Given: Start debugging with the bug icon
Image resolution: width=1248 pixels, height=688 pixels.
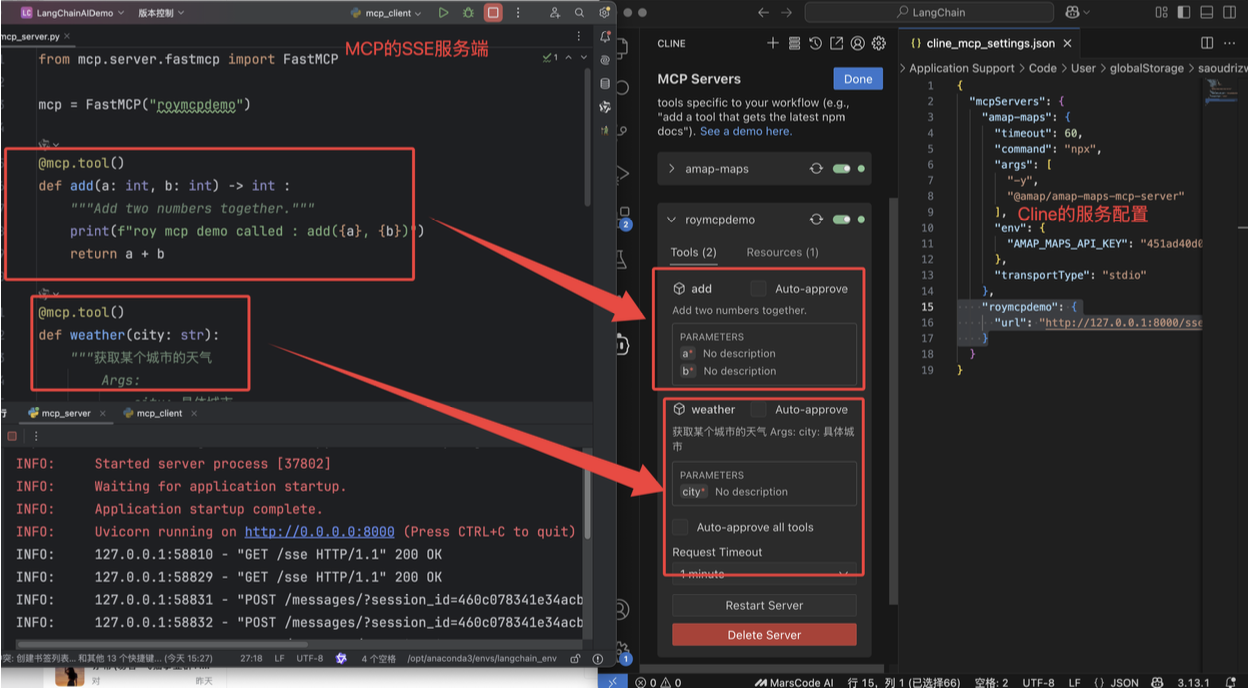Looking at the screenshot, I should pos(468,13).
